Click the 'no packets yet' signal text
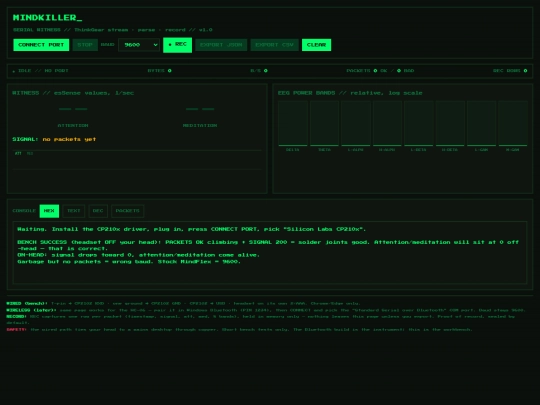The height and width of the screenshot is (405, 540). coord(69,139)
